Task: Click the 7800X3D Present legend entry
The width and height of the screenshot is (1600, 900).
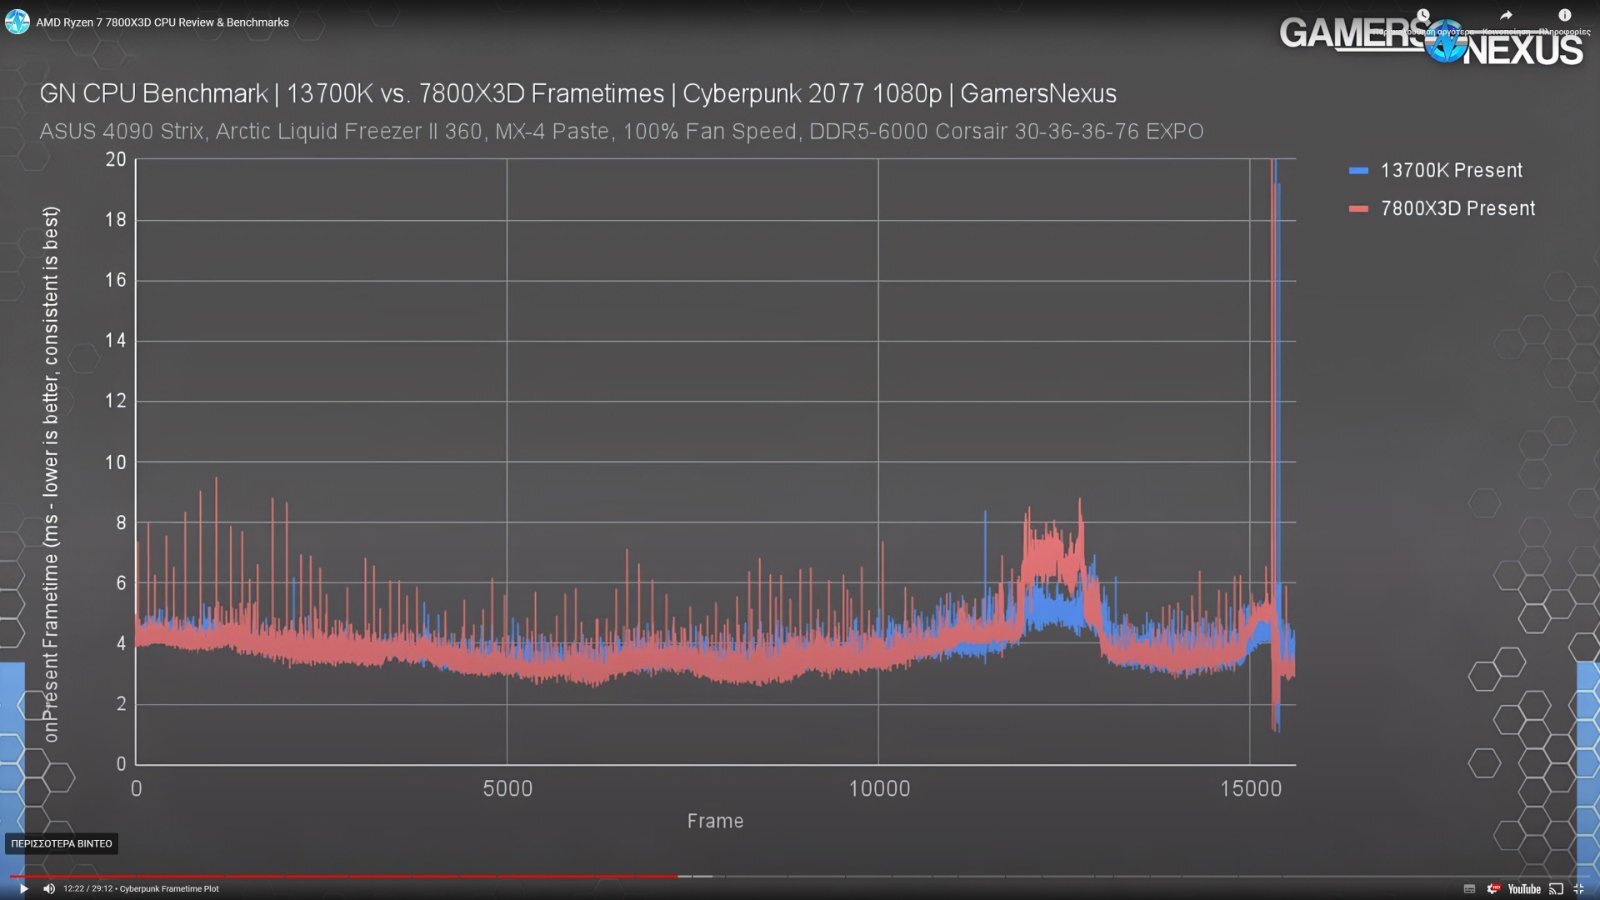Action: (x=1441, y=209)
